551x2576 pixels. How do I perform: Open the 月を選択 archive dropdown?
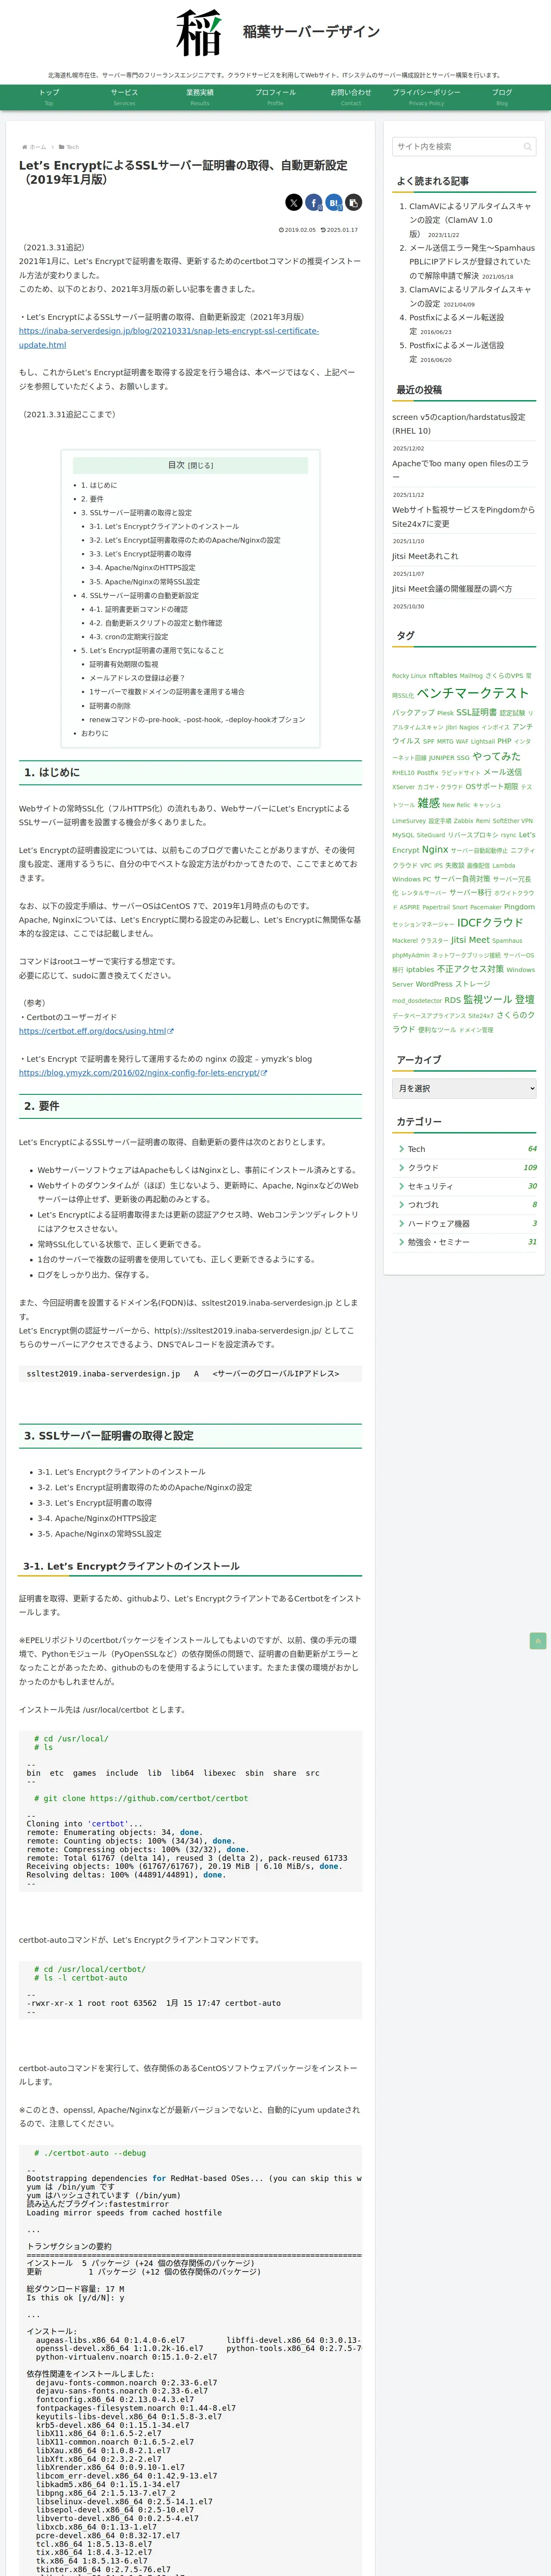(464, 1088)
